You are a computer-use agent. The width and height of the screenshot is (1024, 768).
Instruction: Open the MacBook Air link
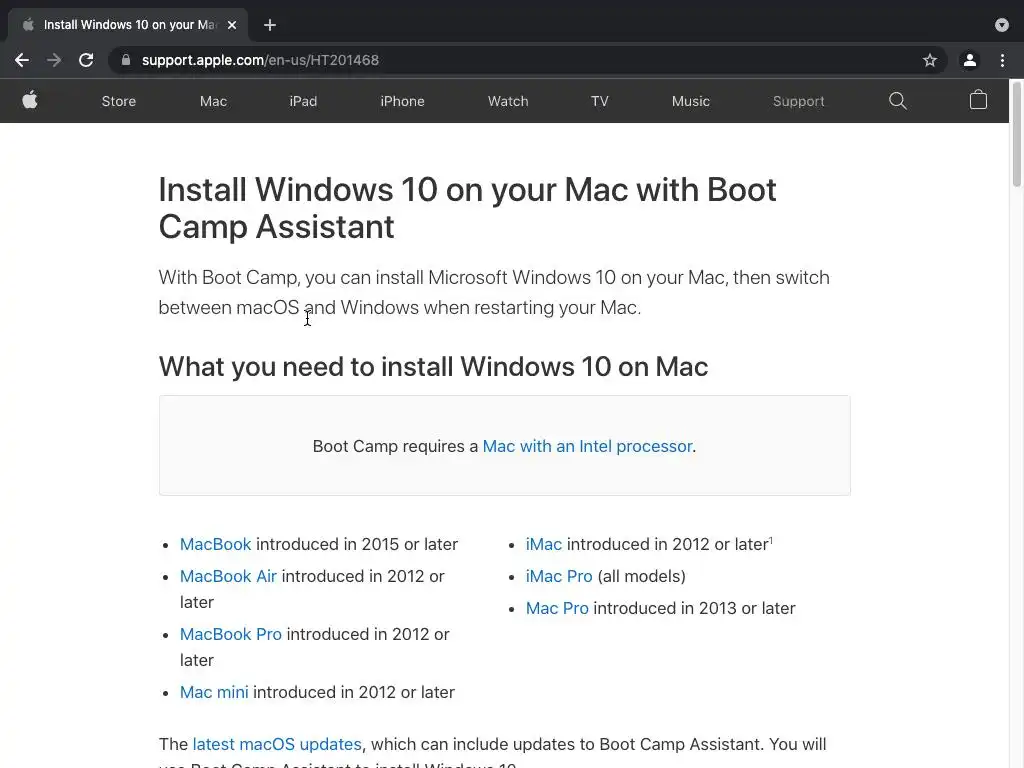pyautogui.click(x=229, y=576)
